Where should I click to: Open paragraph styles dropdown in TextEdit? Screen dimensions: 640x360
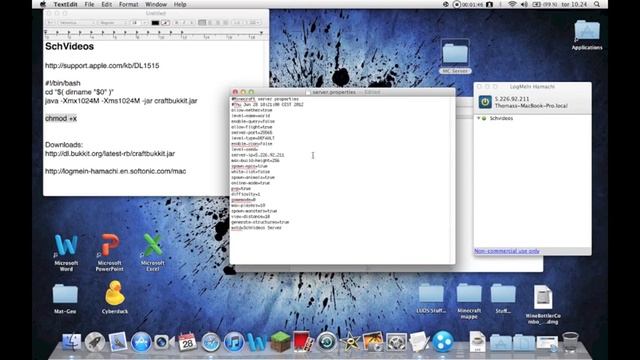tap(51, 23)
